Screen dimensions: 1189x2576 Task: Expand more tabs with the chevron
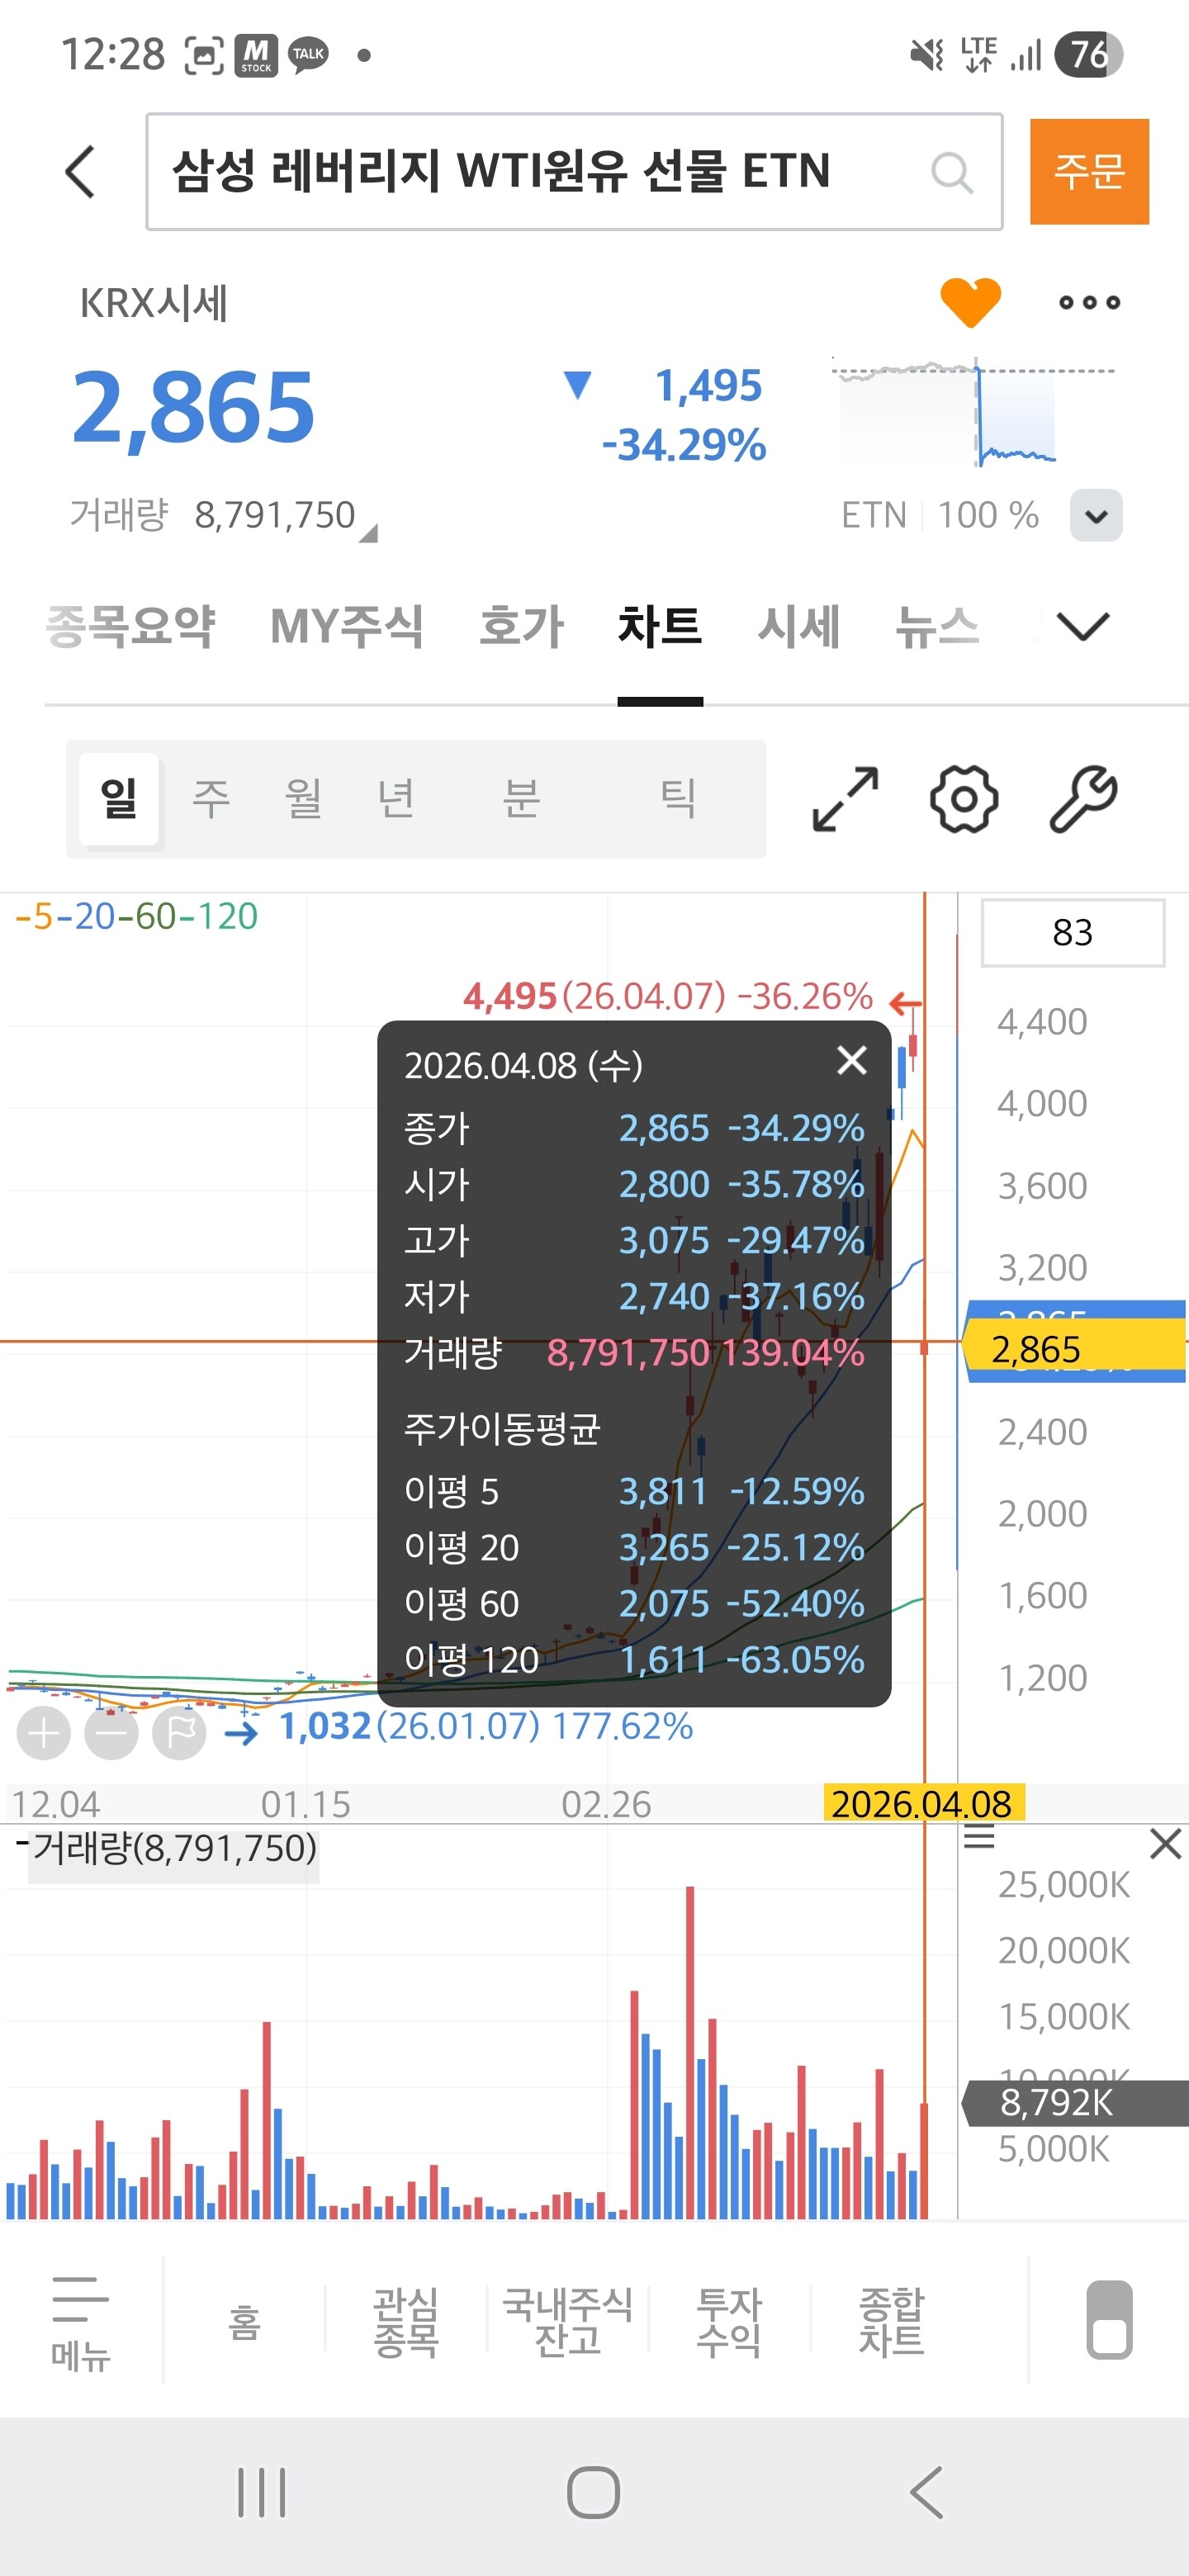pos(1082,627)
